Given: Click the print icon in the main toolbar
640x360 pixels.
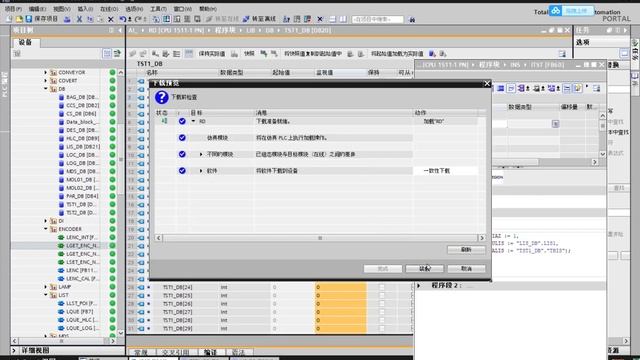Looking at the screenshot, I should tap(67, 19).
